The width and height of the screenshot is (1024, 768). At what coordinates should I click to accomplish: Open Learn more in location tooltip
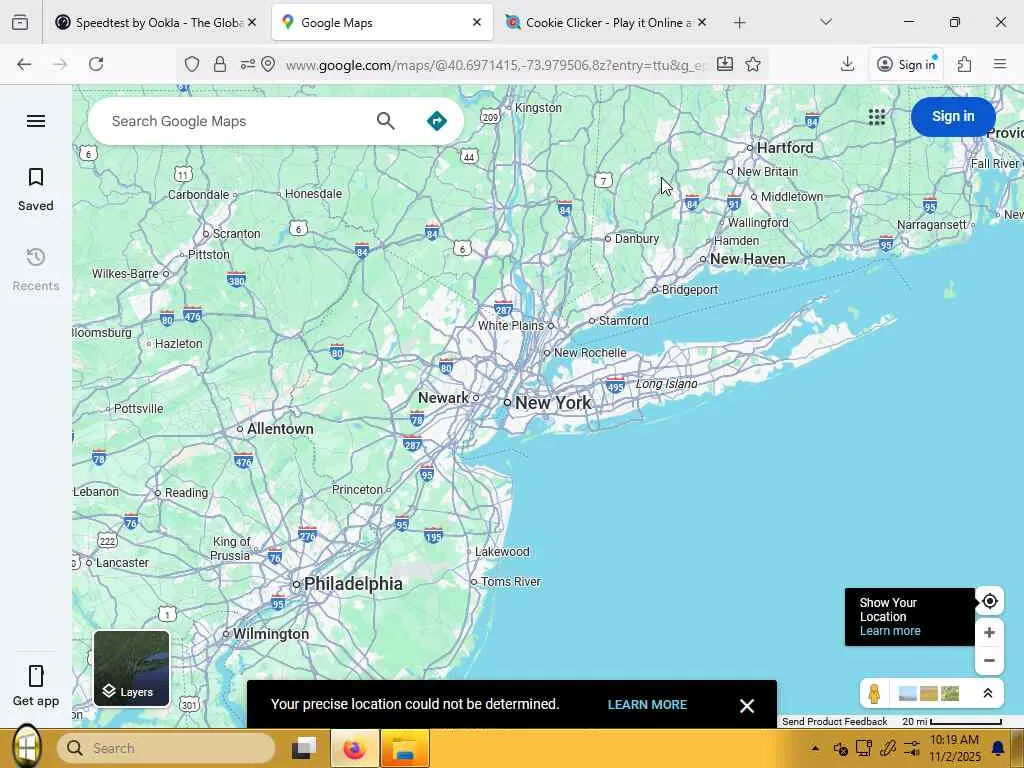click(889, 631)
